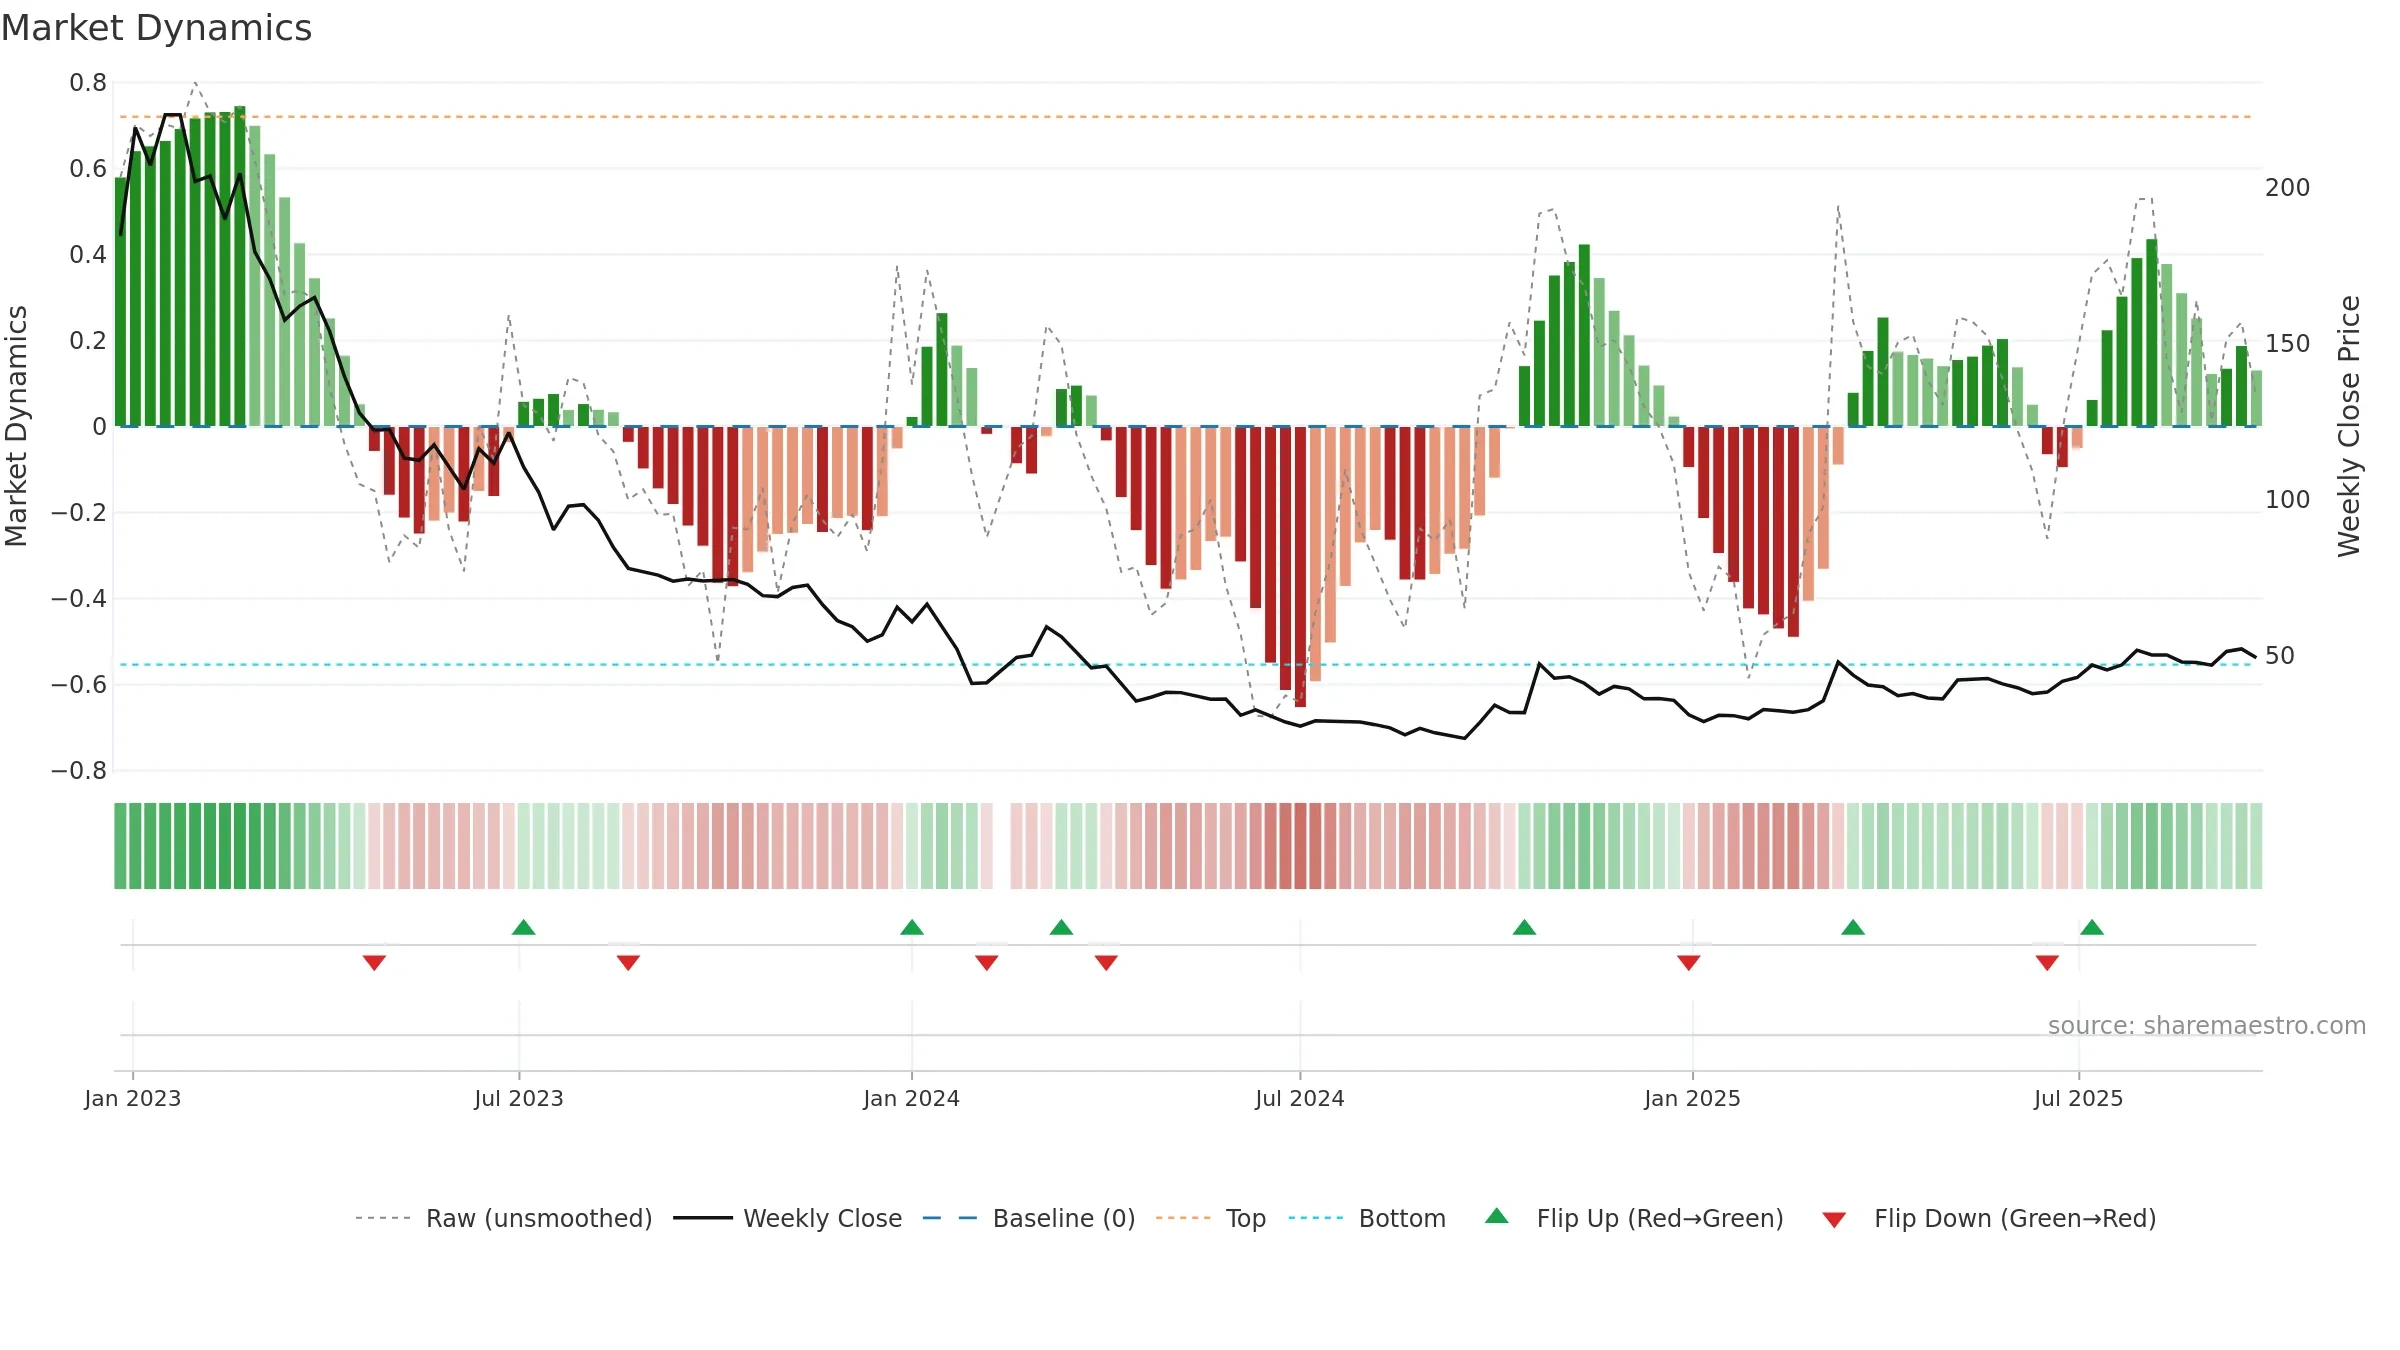Click the Weekly Close Price axis title
This screenshot has width=2400, height=1350.
(2349, 426)
